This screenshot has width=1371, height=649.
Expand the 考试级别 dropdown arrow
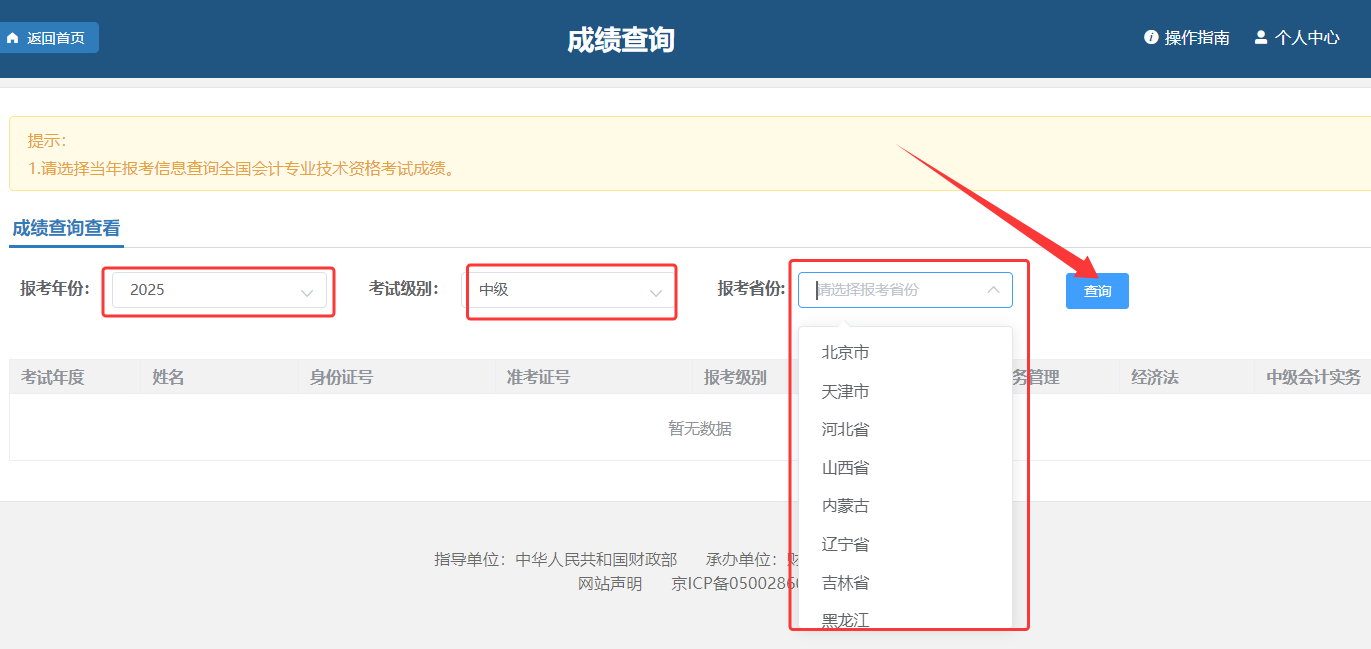(x=656, y=292)
